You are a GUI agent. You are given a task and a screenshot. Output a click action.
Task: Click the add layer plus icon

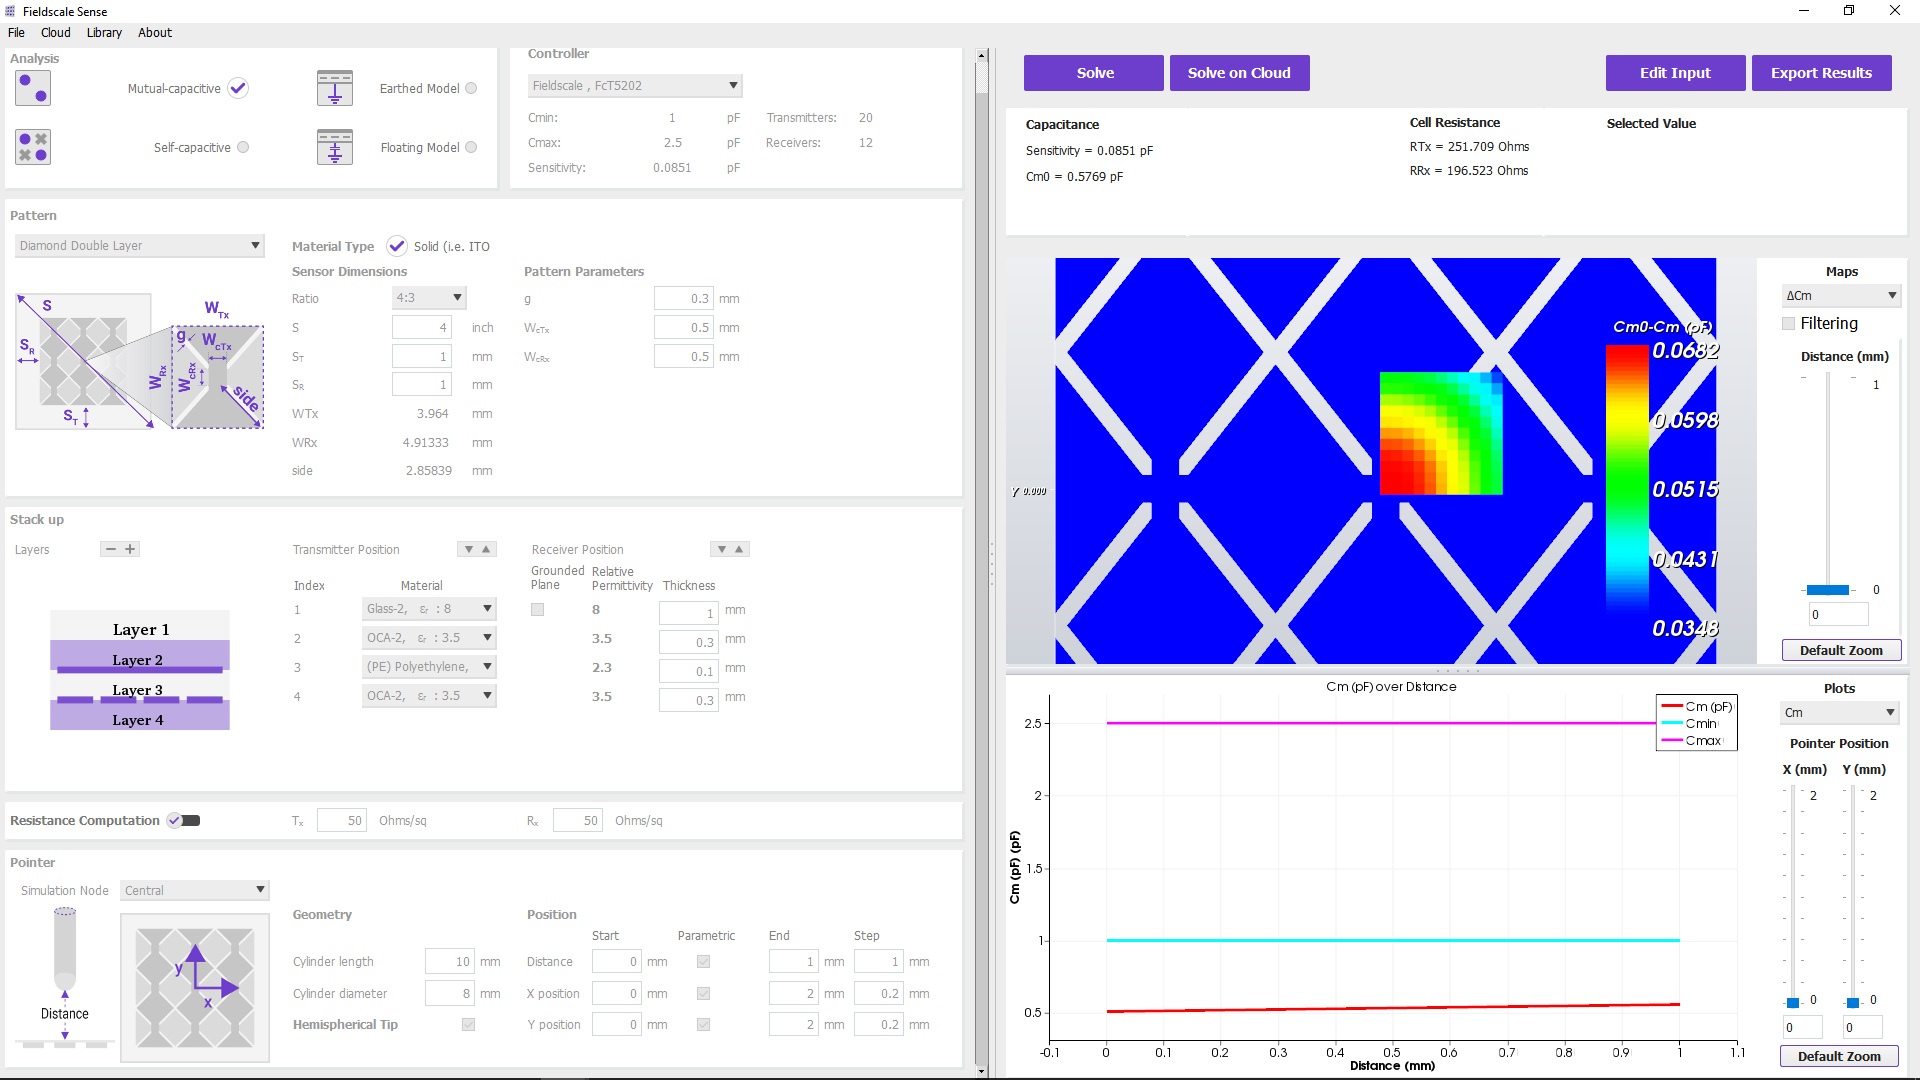(128, 549)
